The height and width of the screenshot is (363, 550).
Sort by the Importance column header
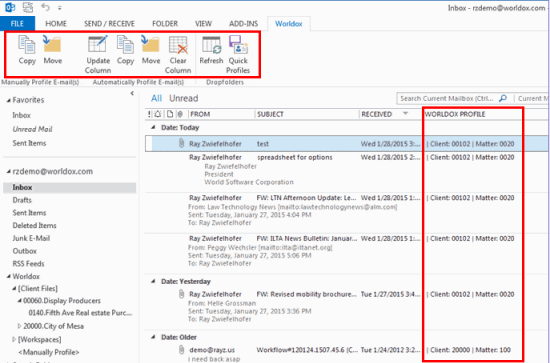click(149, 114)
